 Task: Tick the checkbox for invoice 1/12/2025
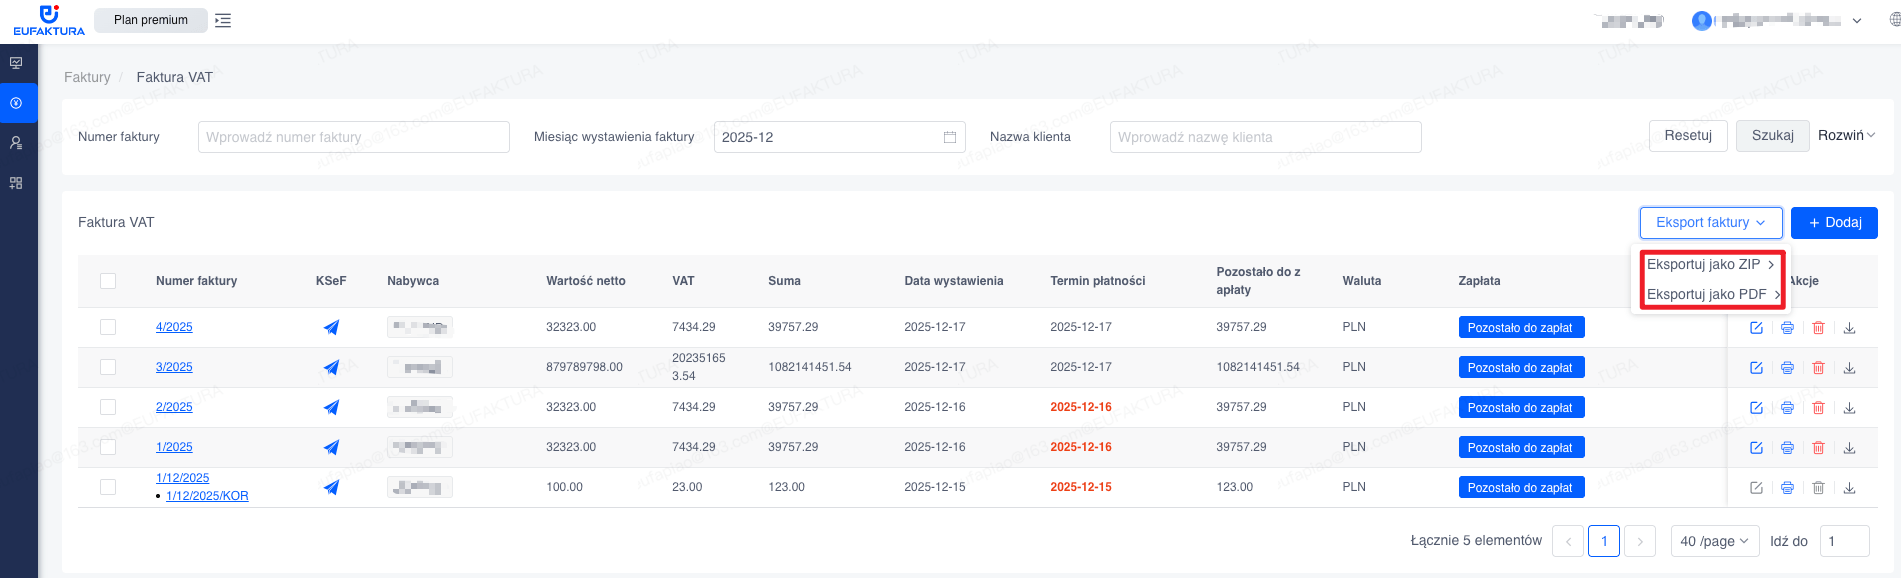[108, 487]
